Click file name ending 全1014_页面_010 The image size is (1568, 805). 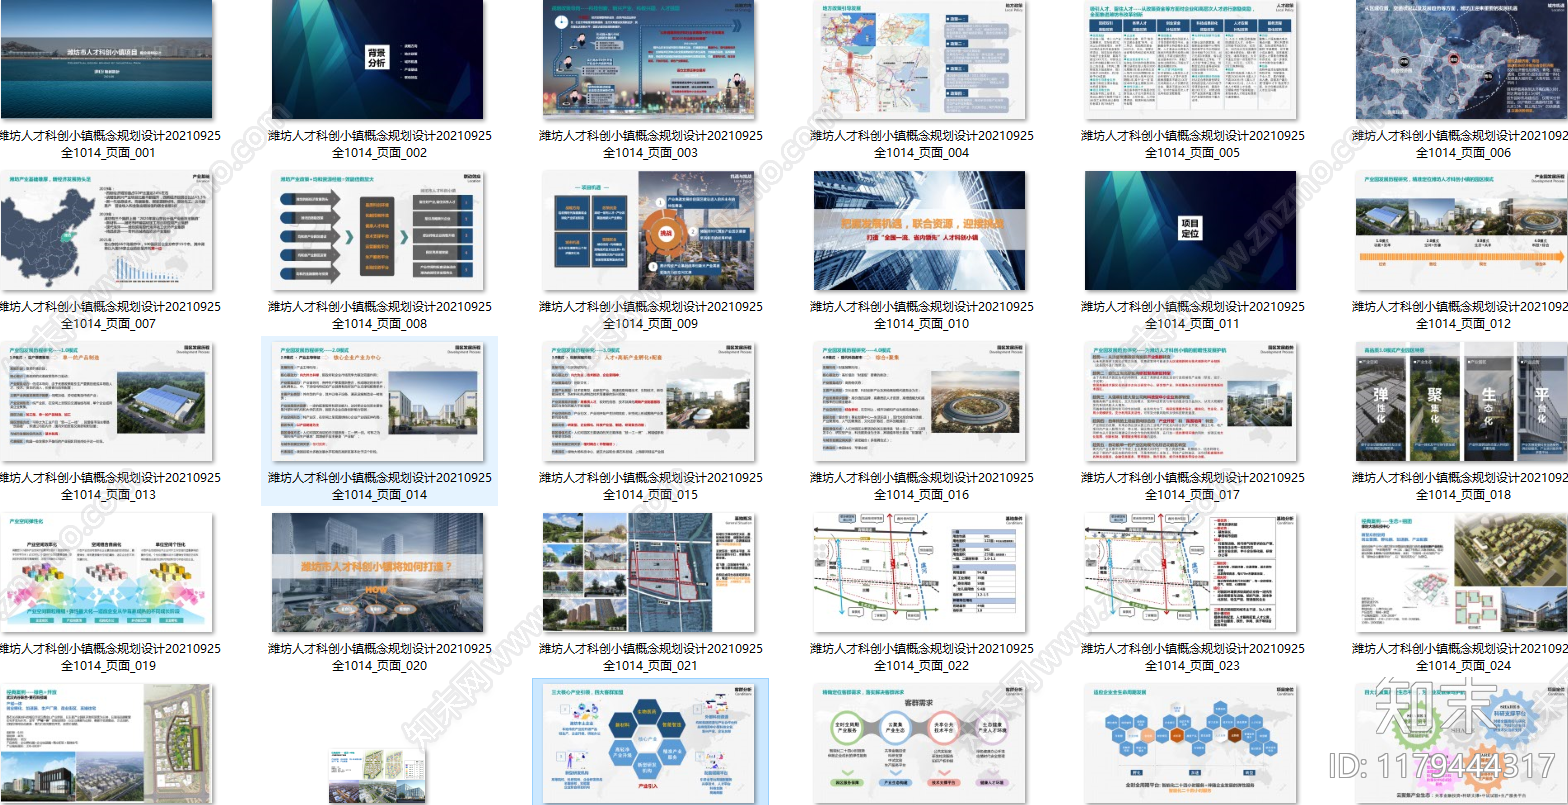click(921, 315)
